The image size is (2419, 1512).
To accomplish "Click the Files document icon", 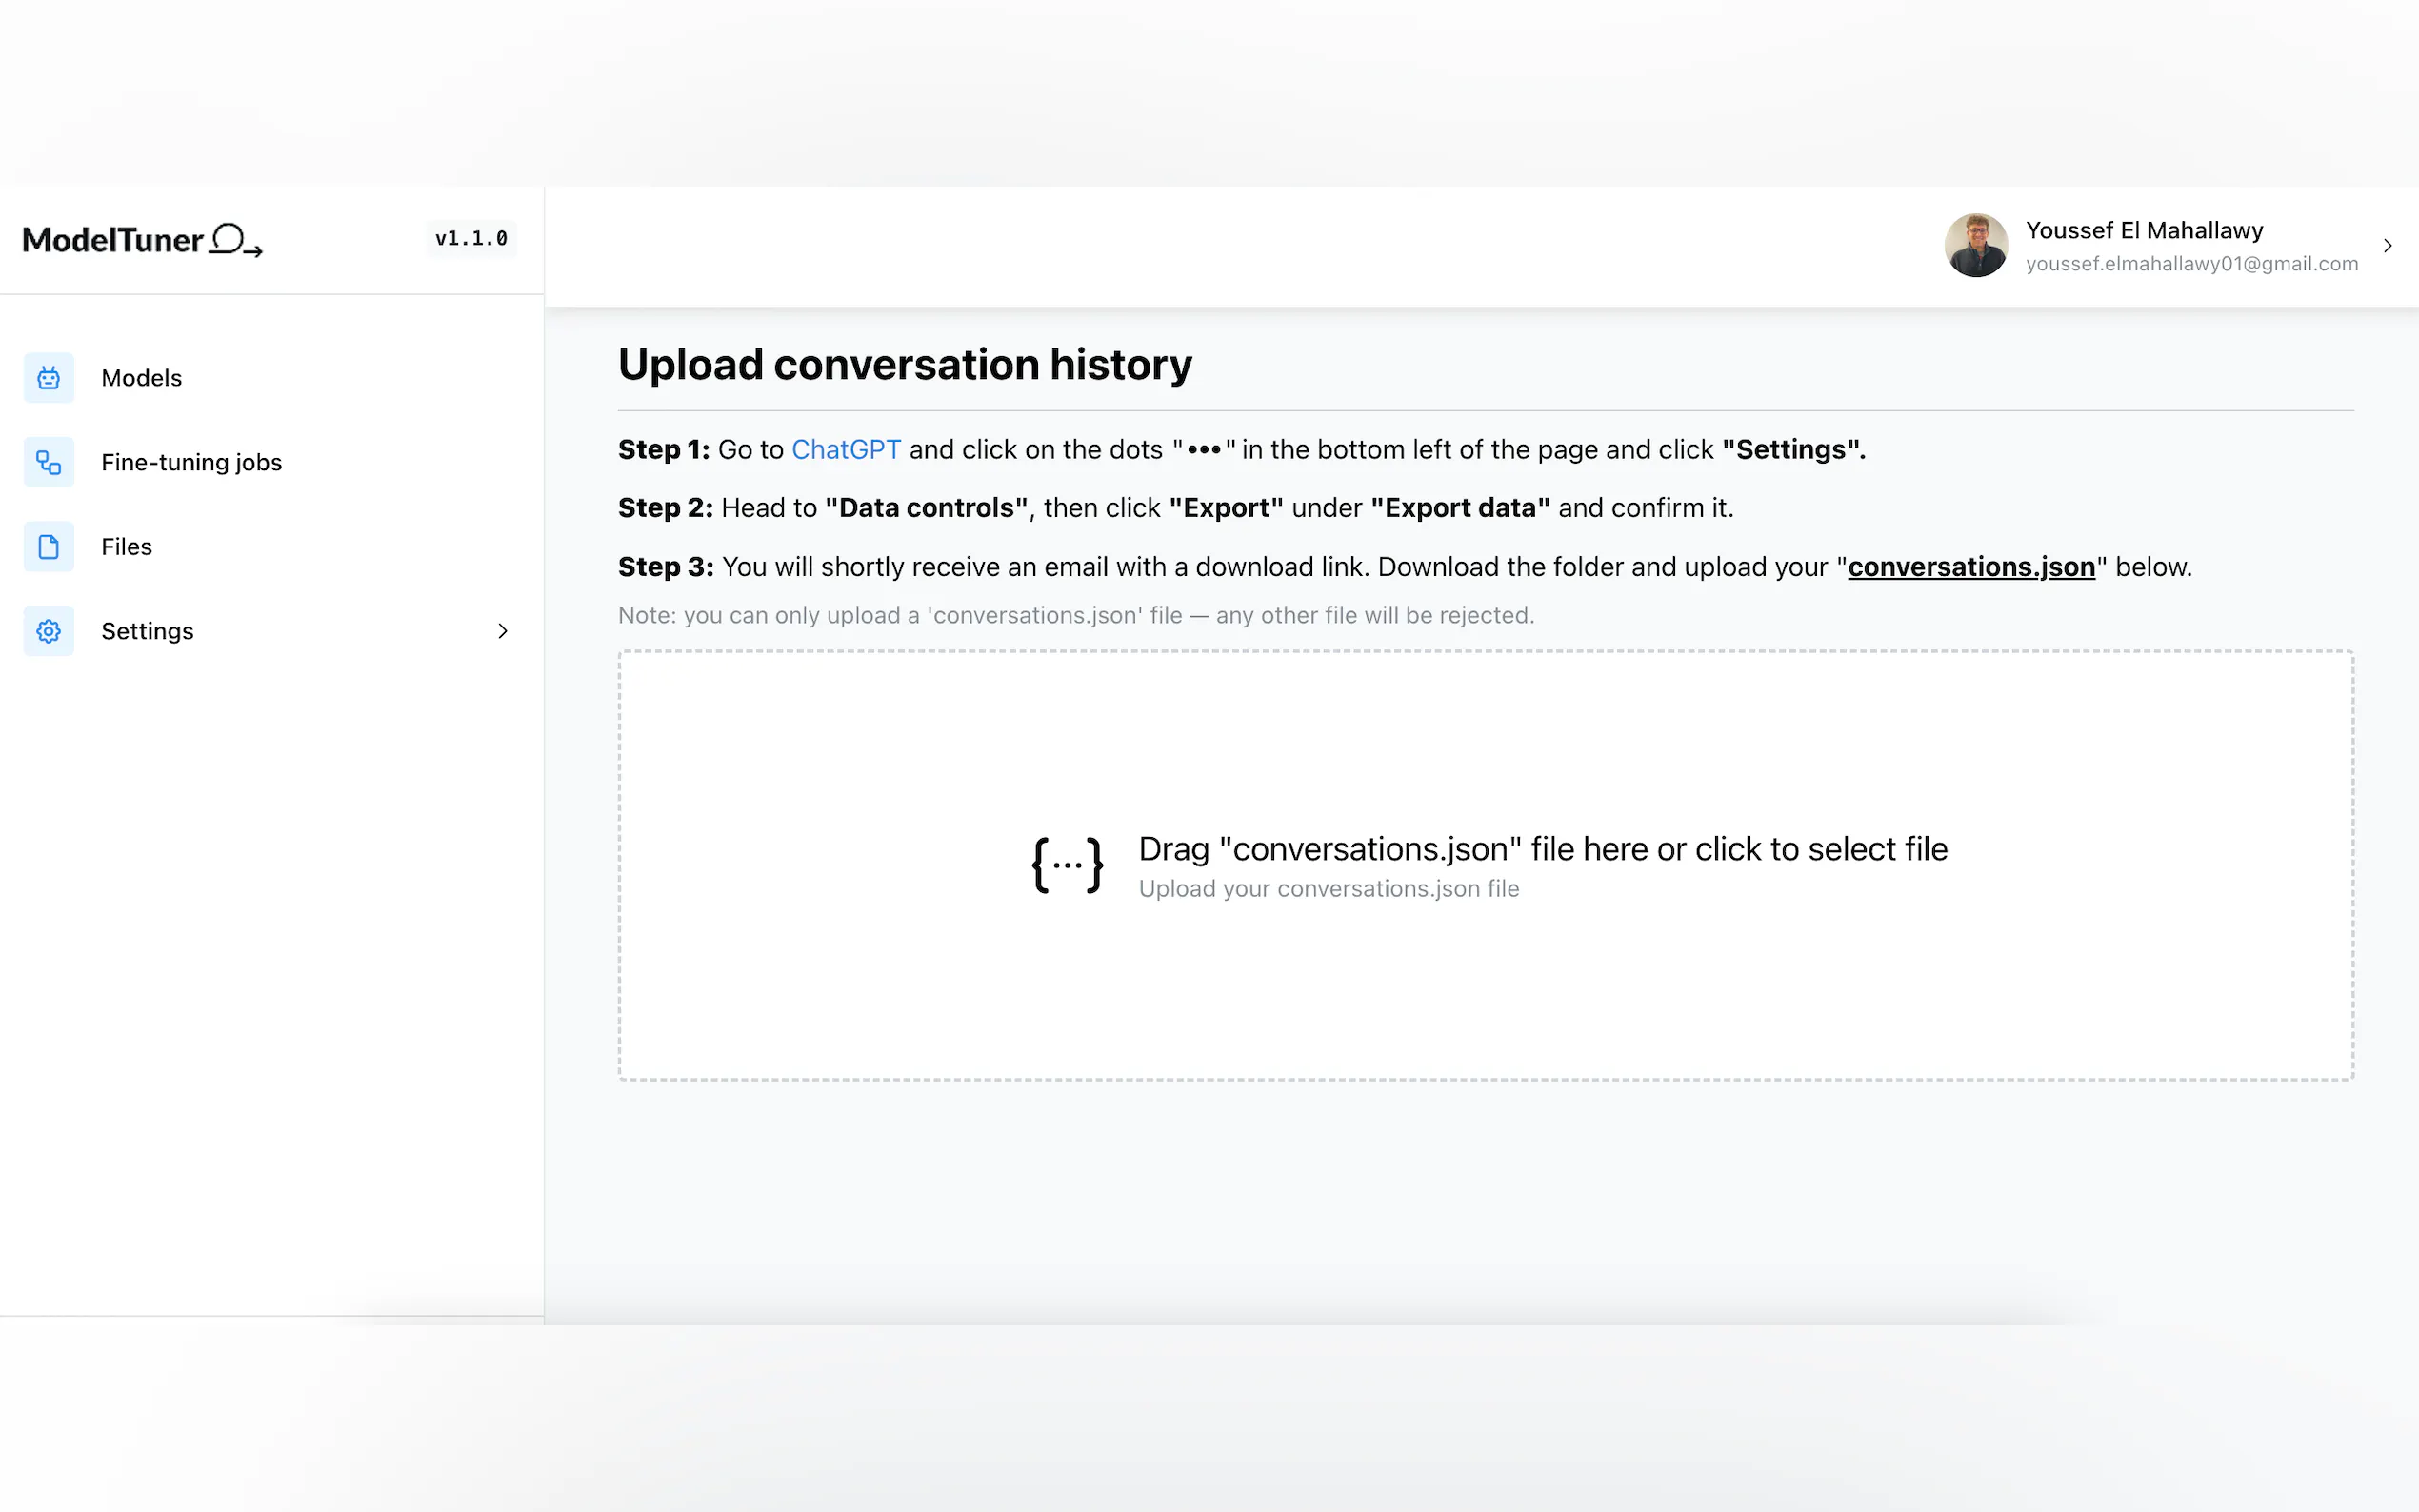I will point(48,547).
